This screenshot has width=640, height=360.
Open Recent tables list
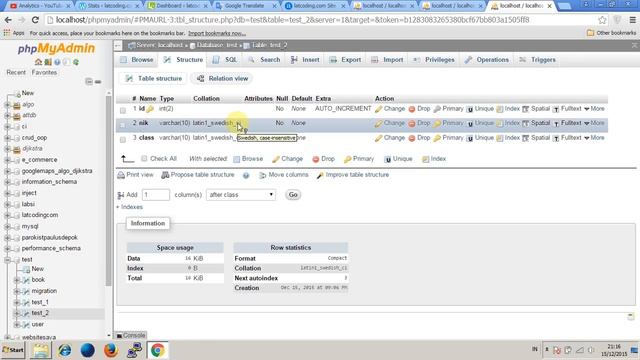(16, 72)
